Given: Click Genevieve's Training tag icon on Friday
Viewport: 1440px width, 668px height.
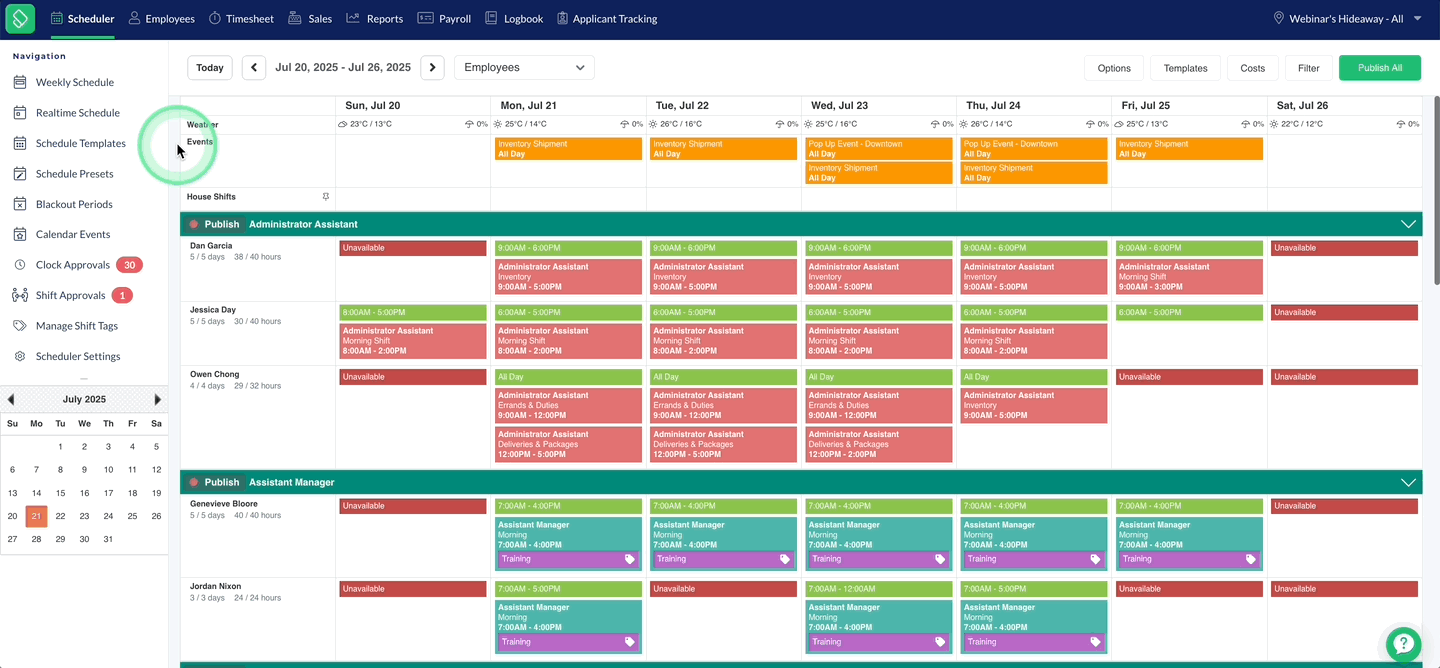Looking at the screenshot, I should coord(1250,559).
